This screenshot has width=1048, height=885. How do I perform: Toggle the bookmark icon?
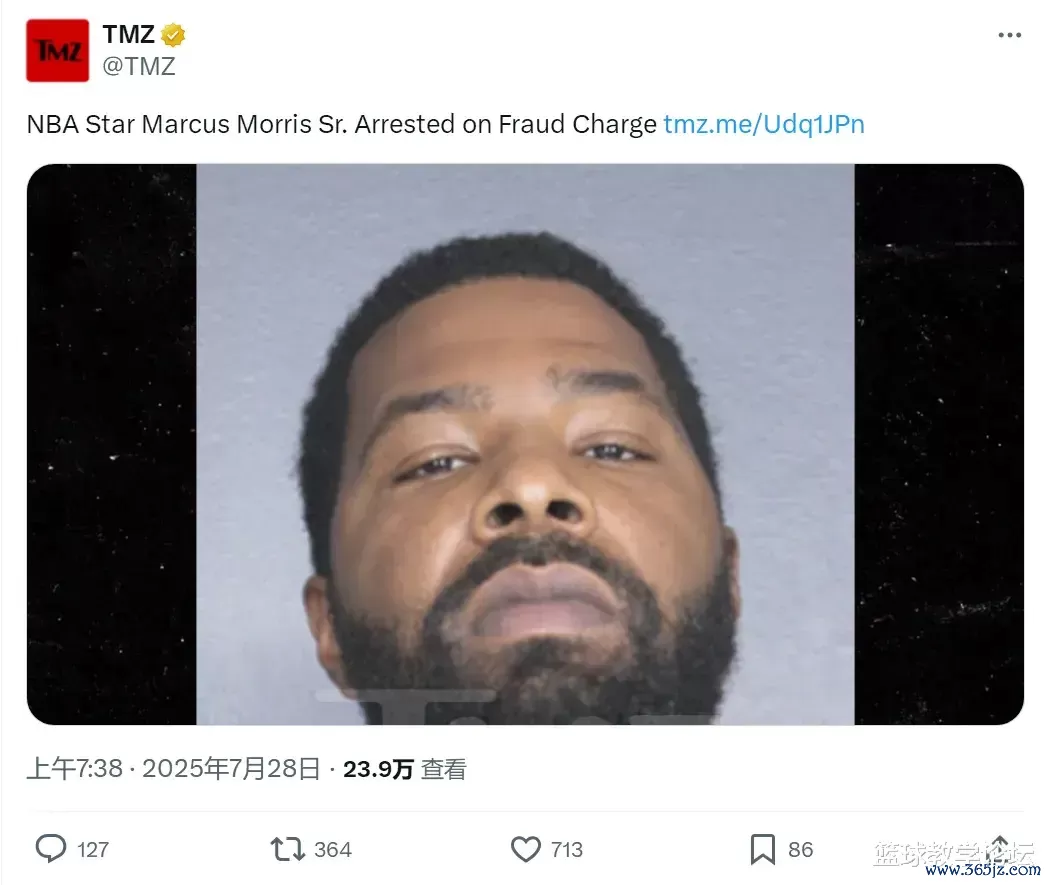click(763, 849)
